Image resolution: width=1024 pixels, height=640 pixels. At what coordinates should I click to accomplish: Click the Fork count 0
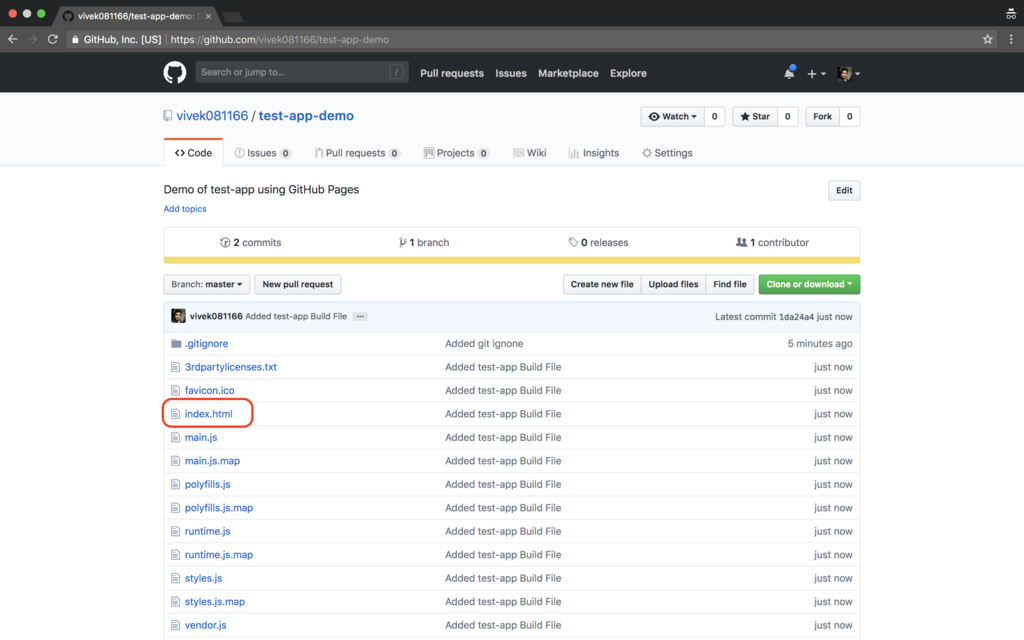coord(850,116)
